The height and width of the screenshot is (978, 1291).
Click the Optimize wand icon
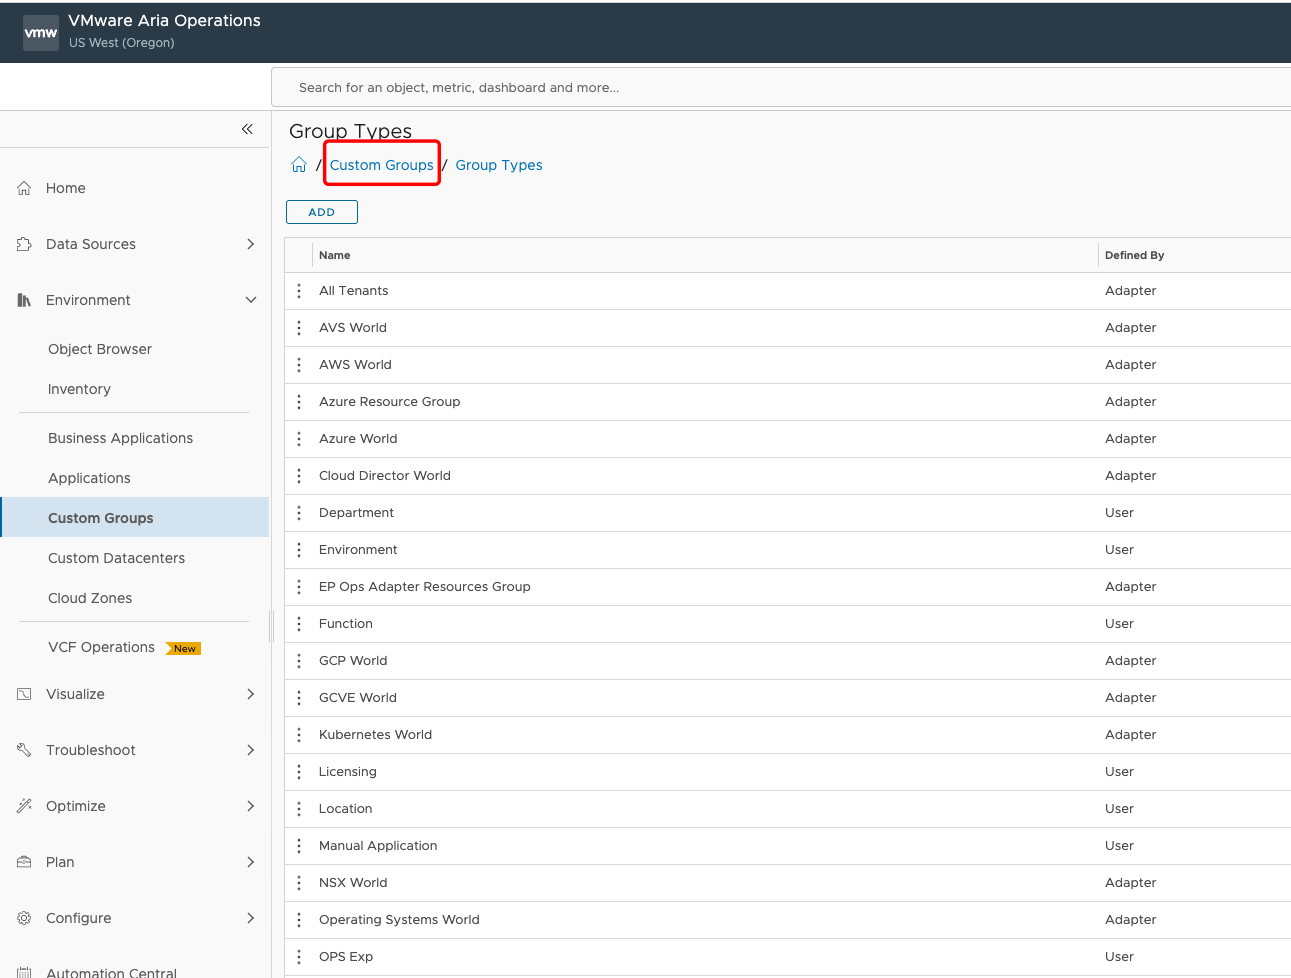click(24, 806)
